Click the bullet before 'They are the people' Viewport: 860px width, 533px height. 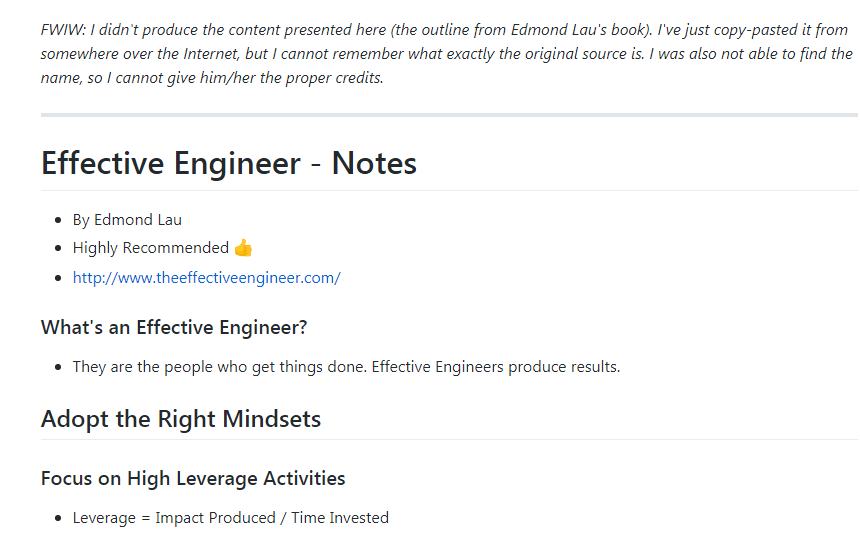pyautogui.click(x=58, y=367)
